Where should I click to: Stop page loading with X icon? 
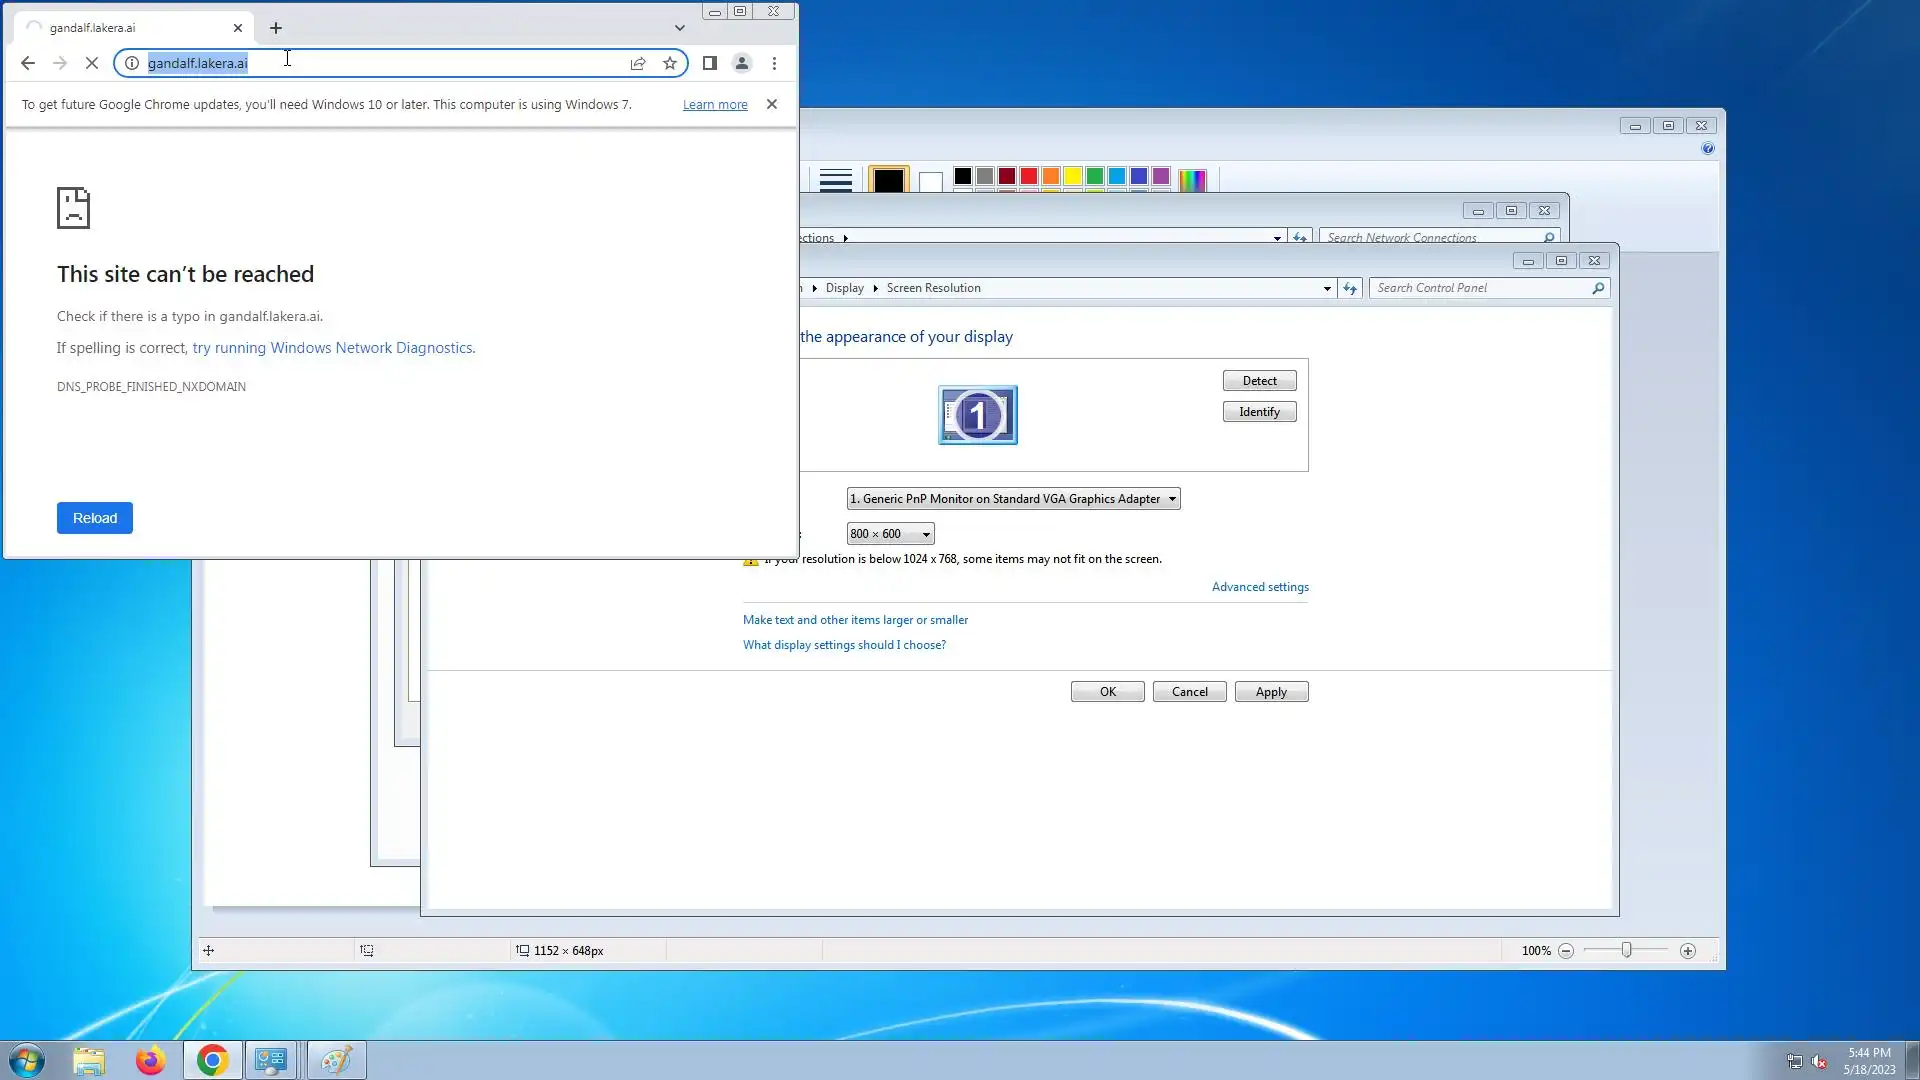pos(91,63)
